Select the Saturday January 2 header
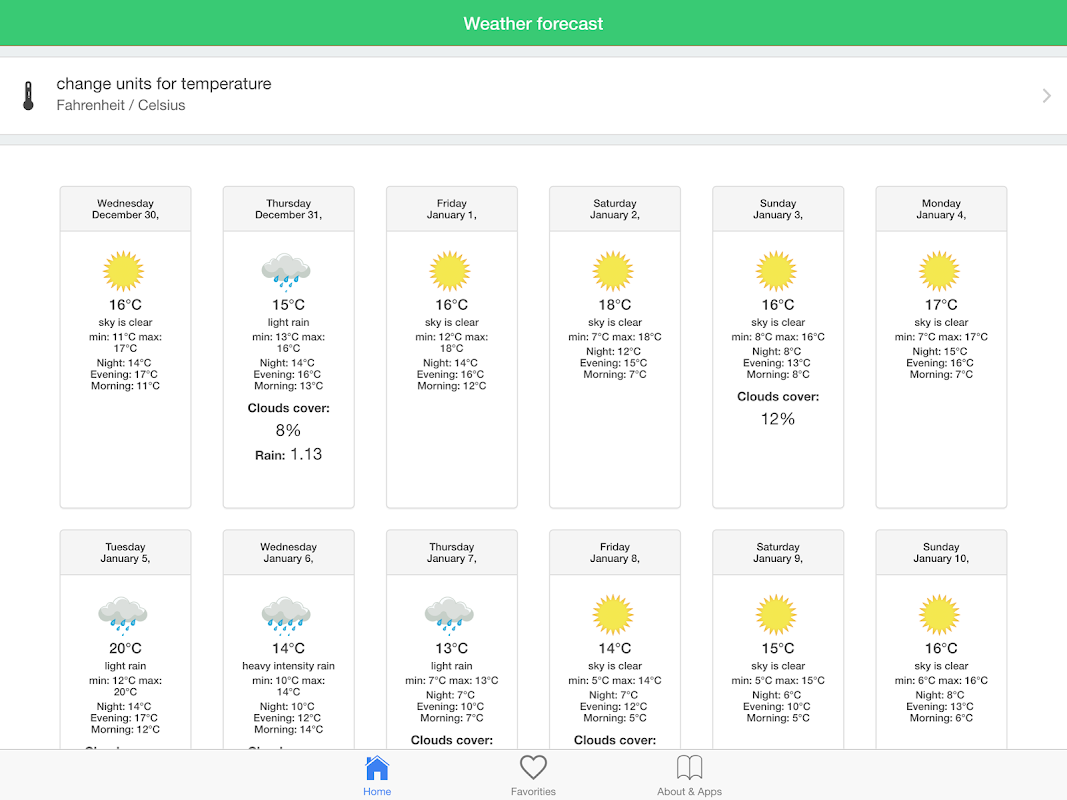The width and height of the screenshot is (1067, 800). tap(615, 209)
